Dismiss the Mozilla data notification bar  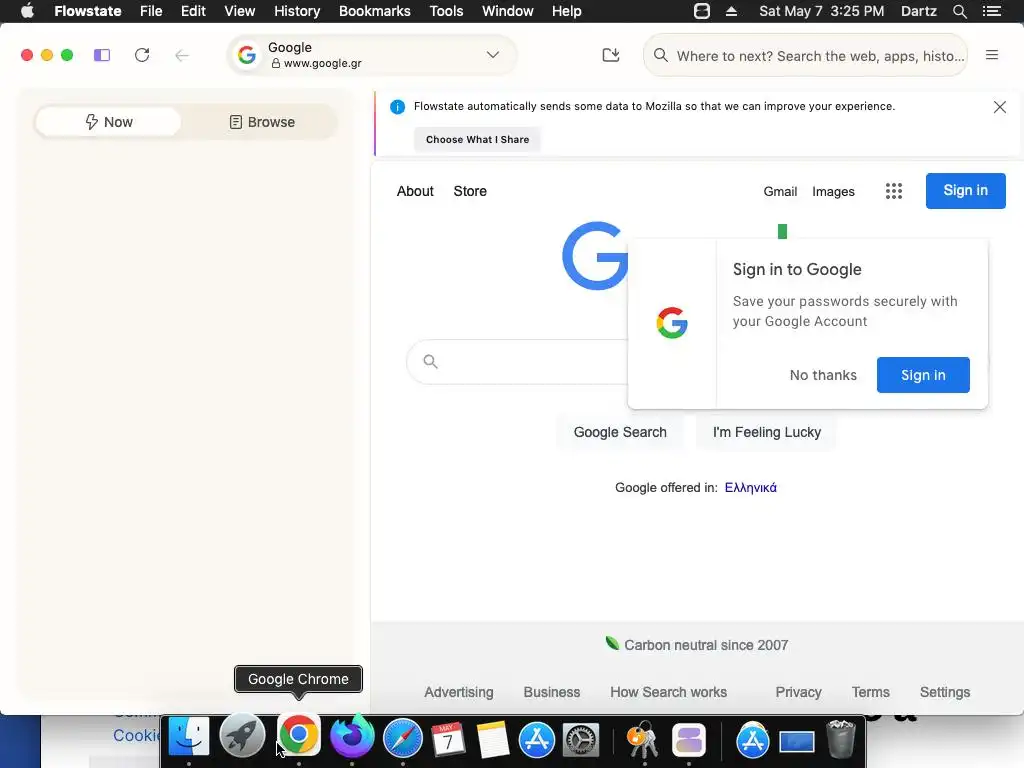[999, 107]
